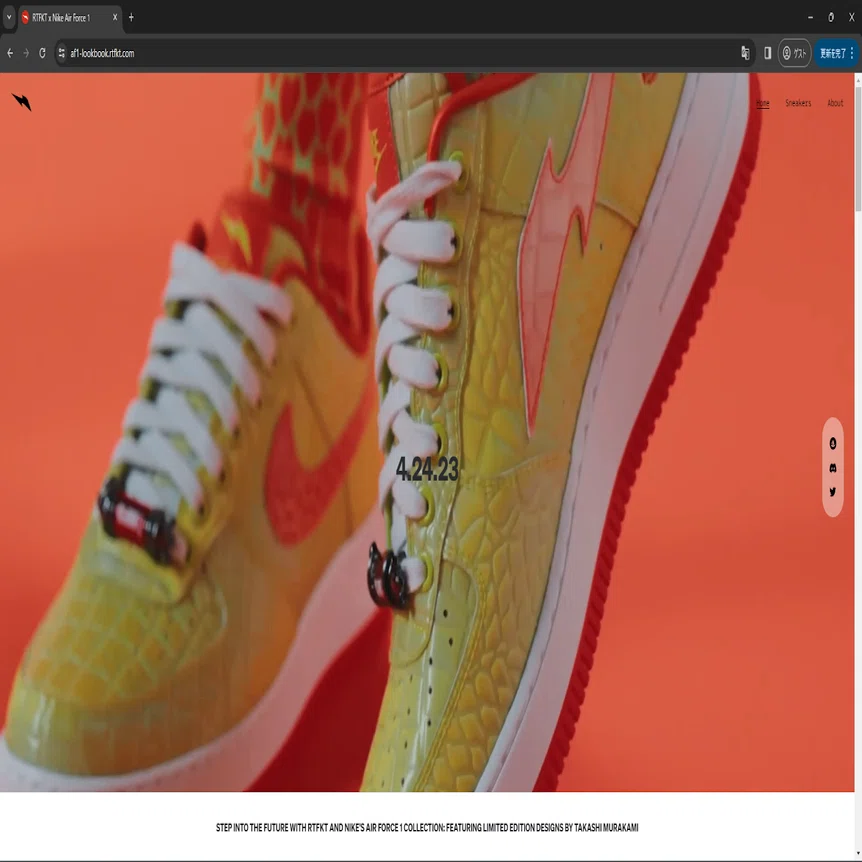Expand the tab search dropdown
862x862 pixels.
click(x=9, y=18)
